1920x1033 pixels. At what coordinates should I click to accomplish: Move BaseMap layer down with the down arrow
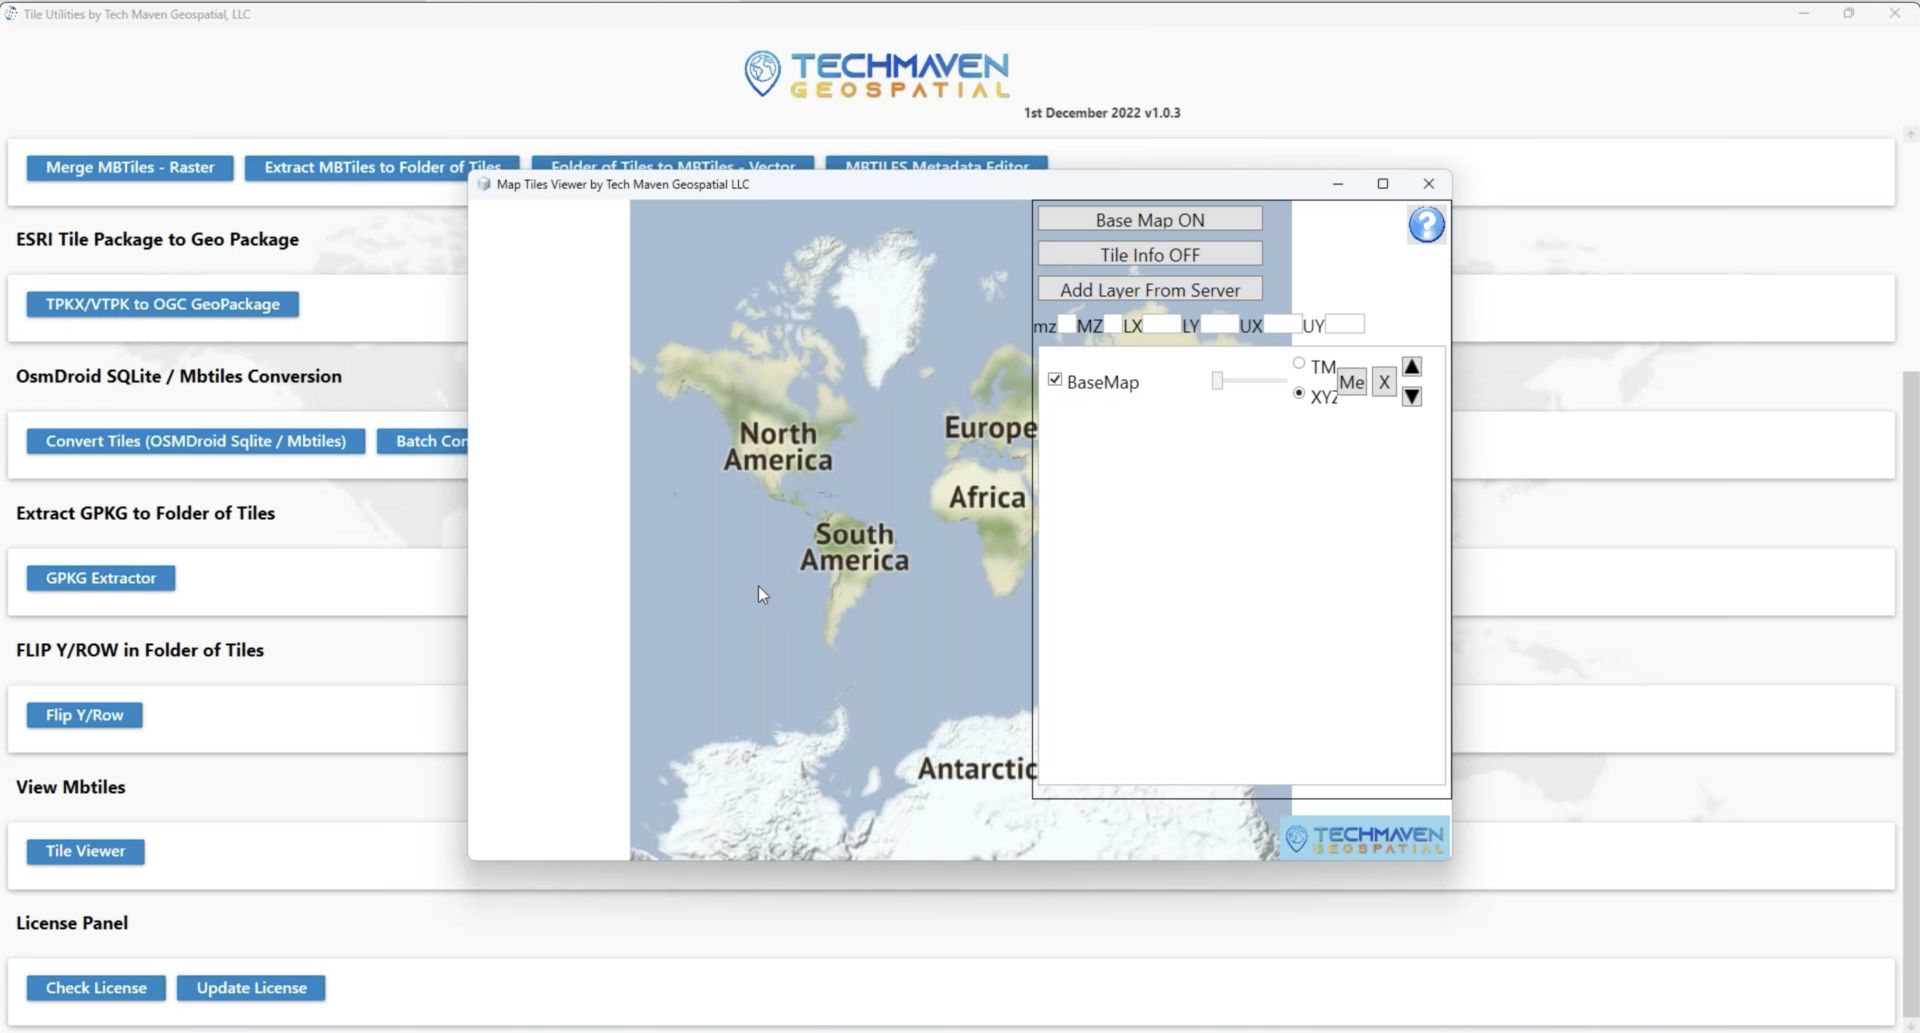[x=1411, y=397]
